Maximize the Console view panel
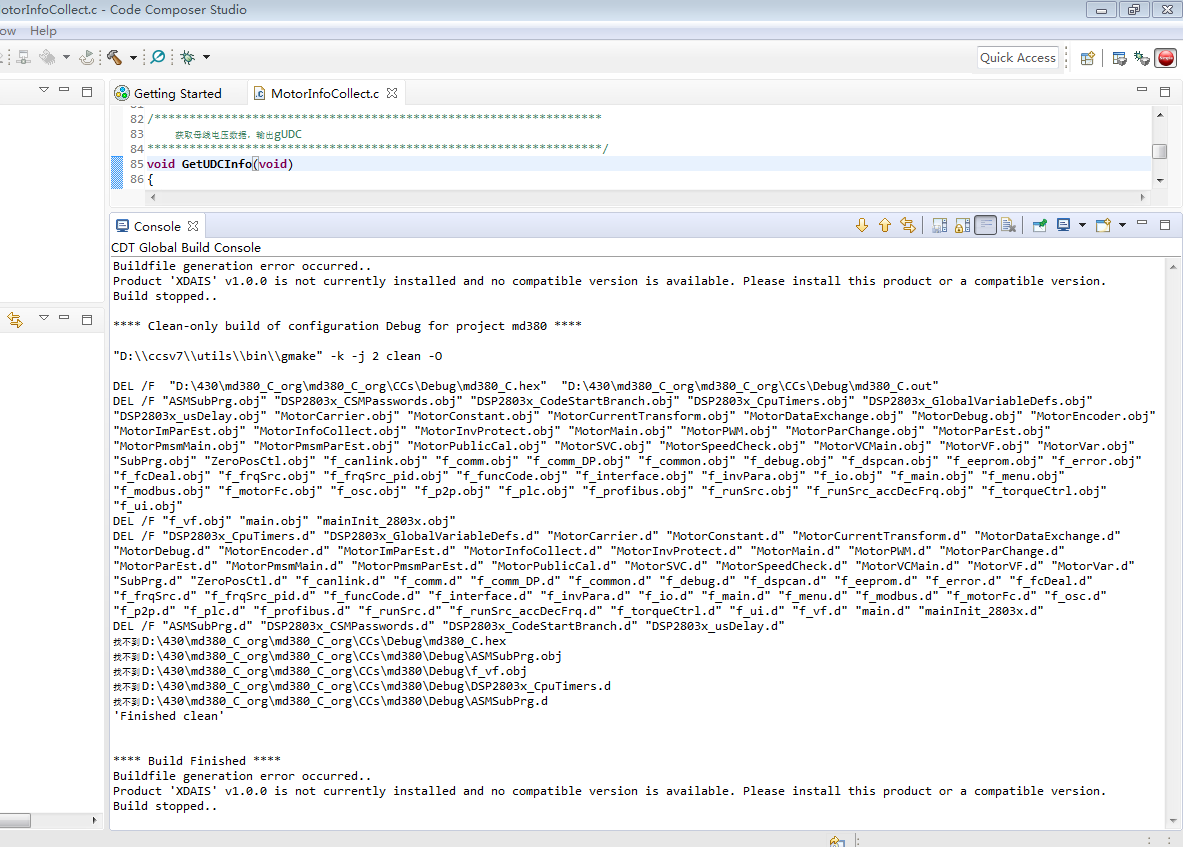This screenshot has width=1183, height=847. pos(1165,225)
